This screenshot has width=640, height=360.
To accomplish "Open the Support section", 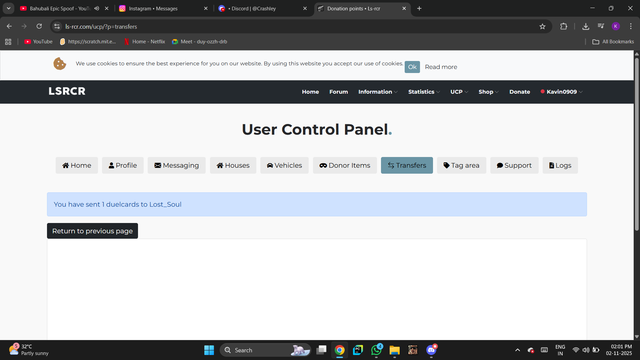I will click(514, 165).
